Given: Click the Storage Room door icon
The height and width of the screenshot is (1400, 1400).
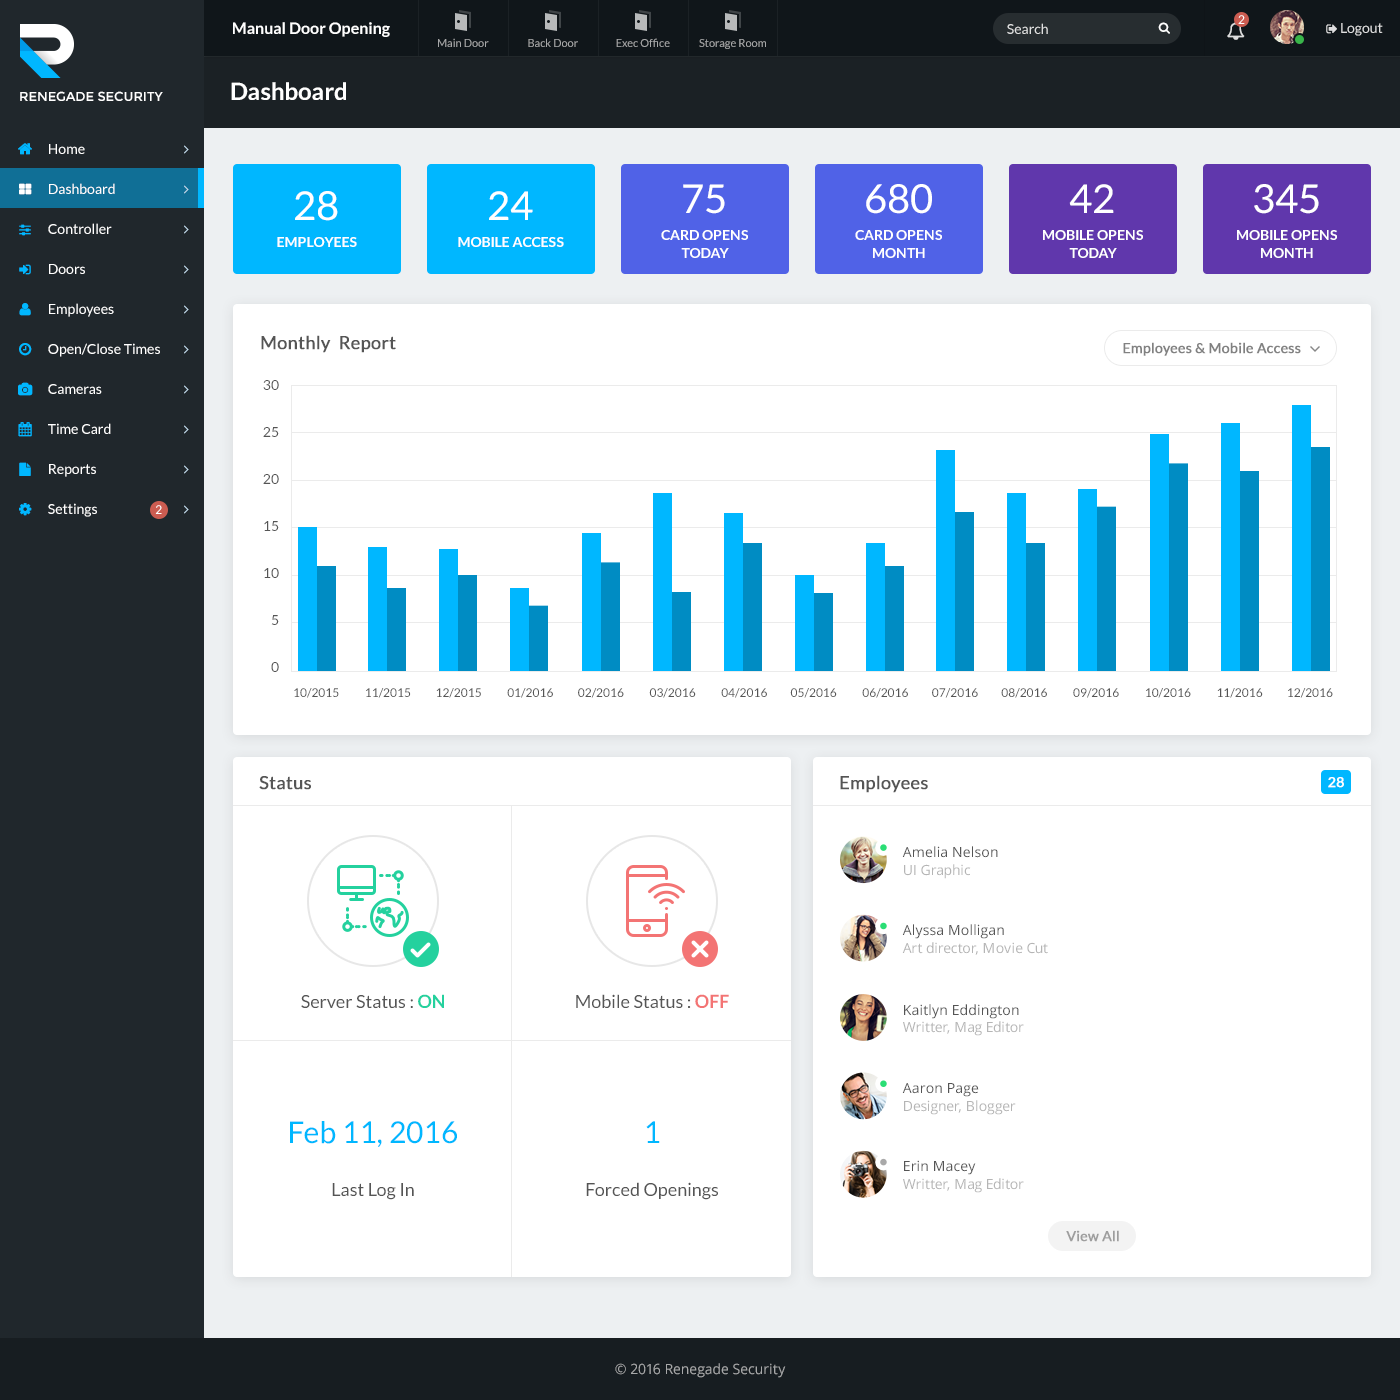Looking at the screenshot, I should [x=731, y=28].
